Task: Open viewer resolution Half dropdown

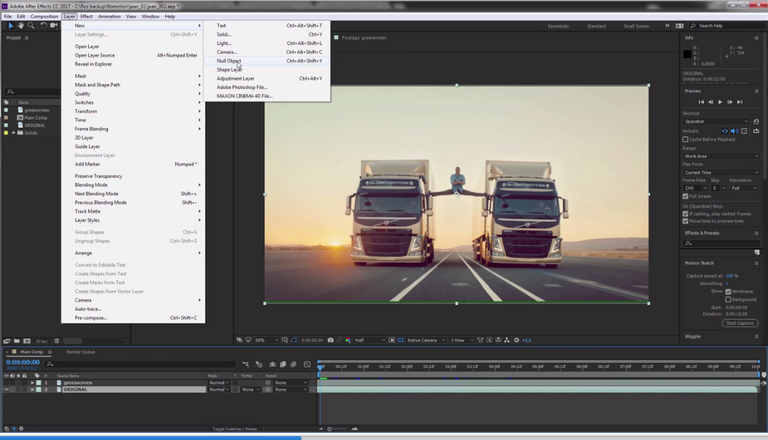Action: (370, 340)
